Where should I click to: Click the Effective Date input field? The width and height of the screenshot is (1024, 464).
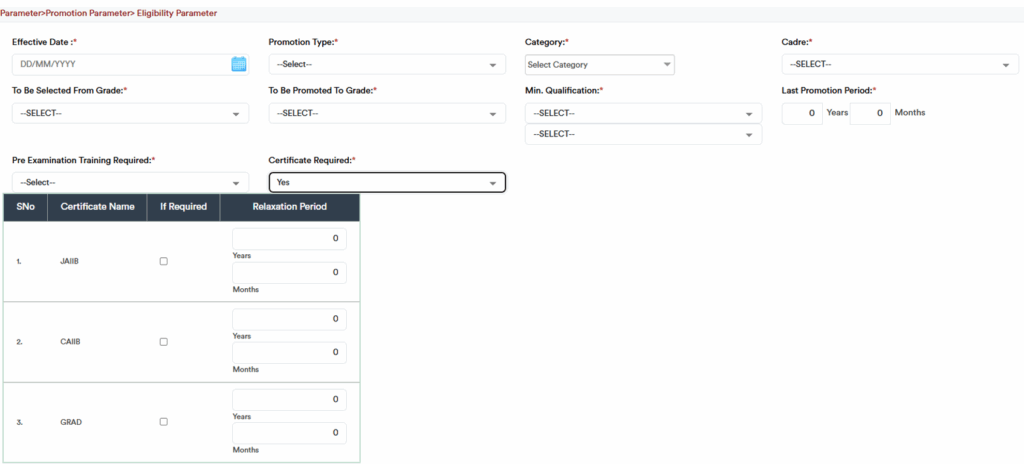click(120, 64)
